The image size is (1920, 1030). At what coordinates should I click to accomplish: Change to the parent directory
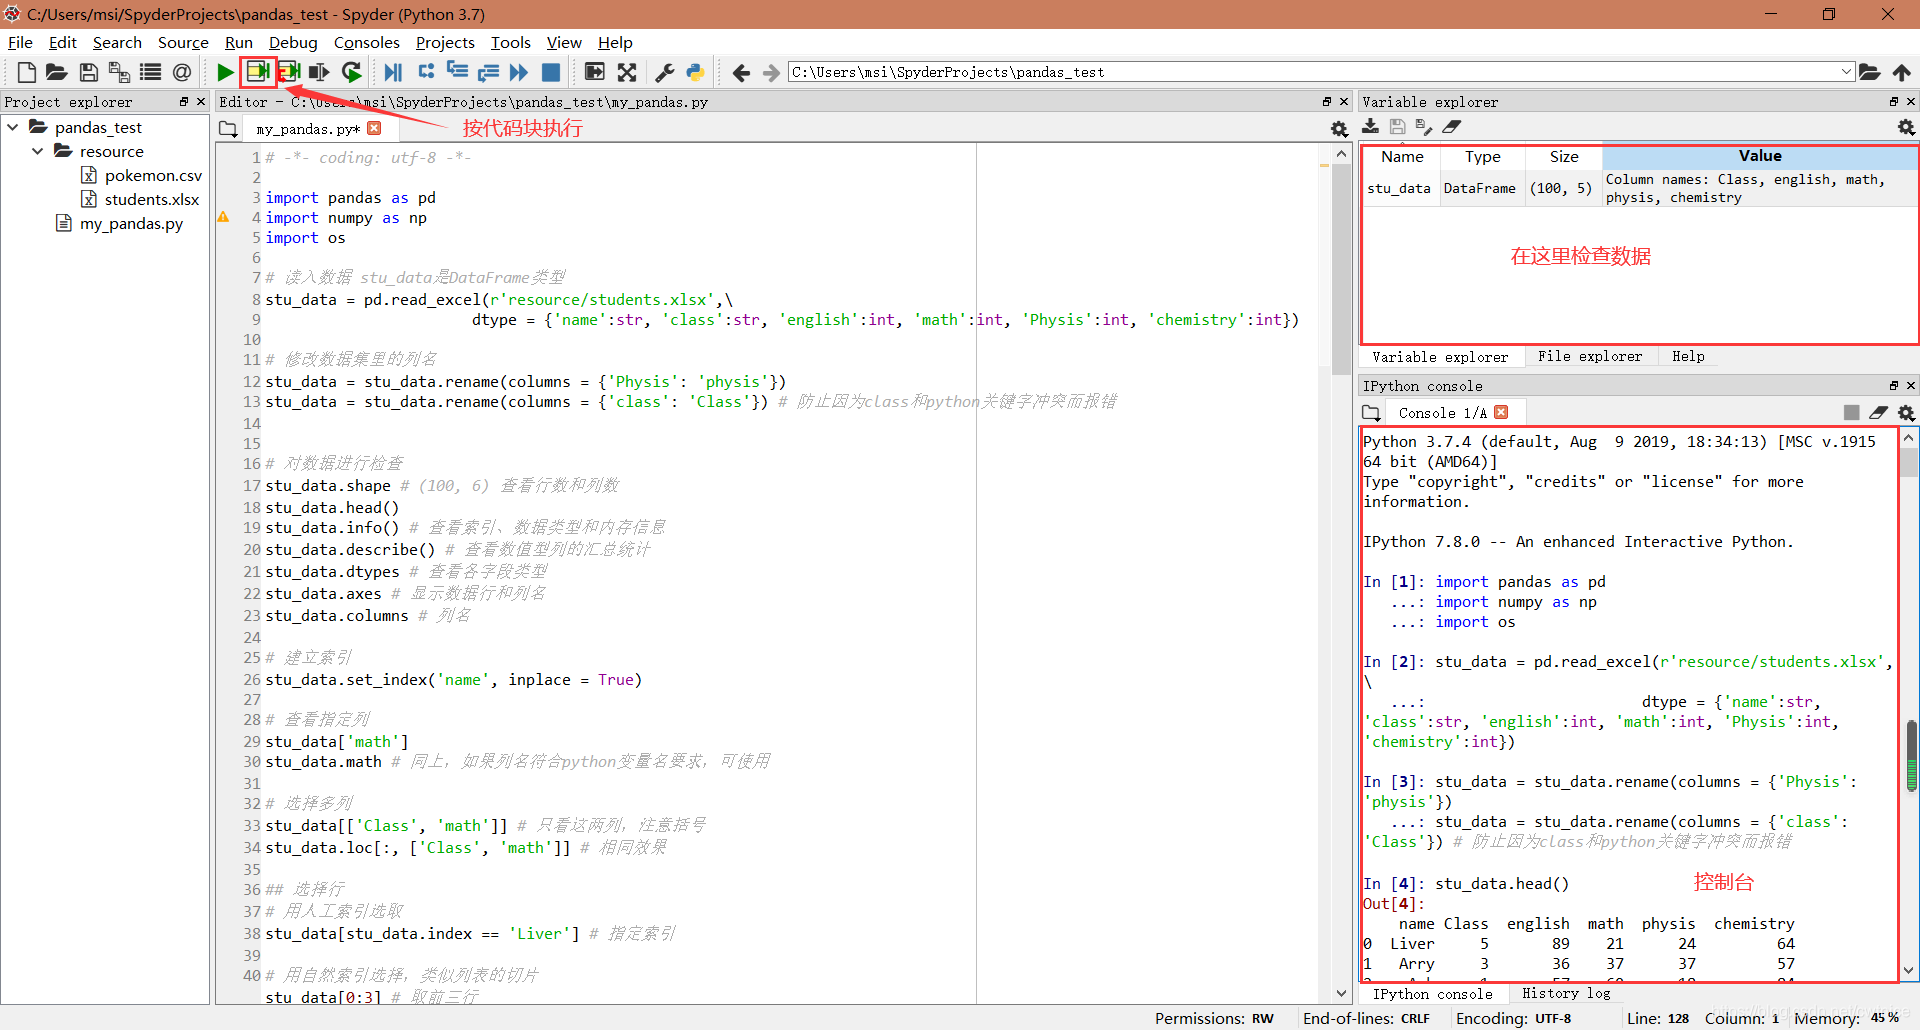(1902, 72)
